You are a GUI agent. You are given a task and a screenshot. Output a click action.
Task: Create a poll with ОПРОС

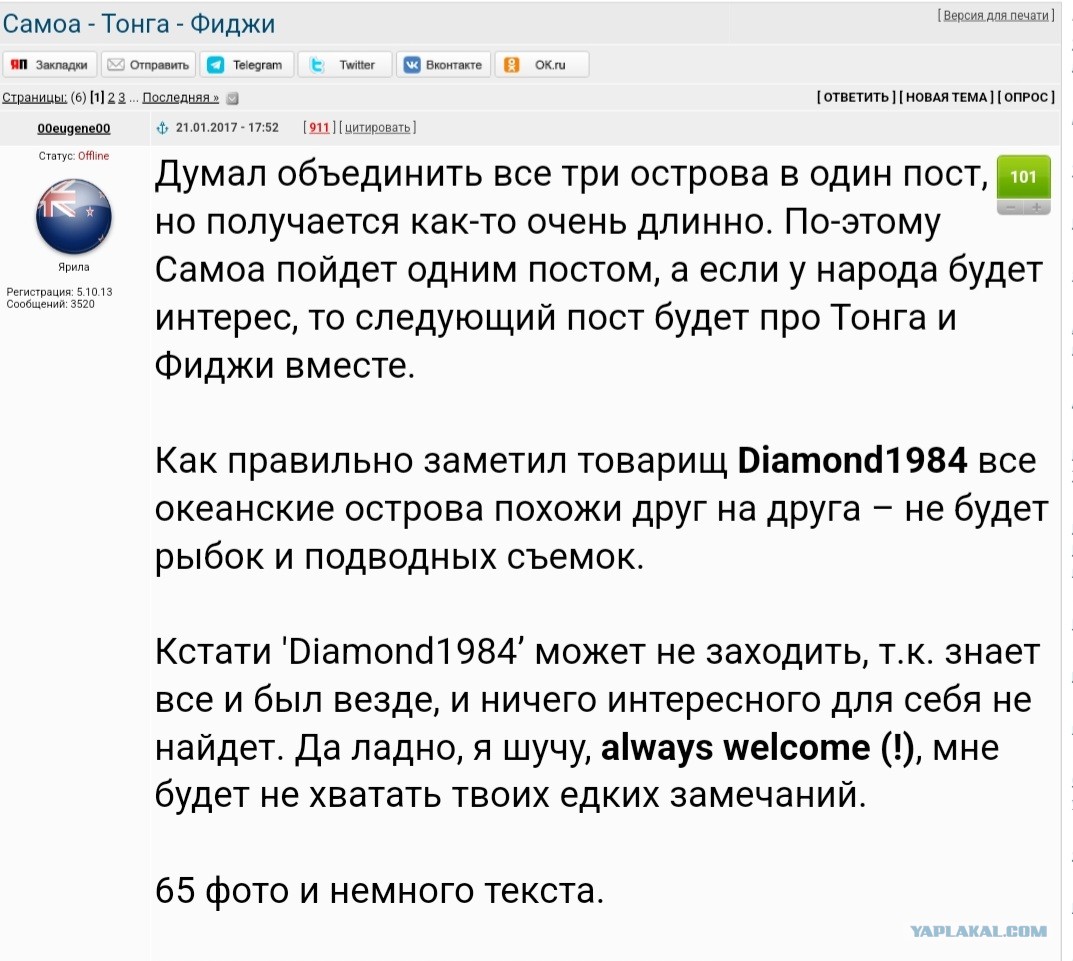point(1026,97)
